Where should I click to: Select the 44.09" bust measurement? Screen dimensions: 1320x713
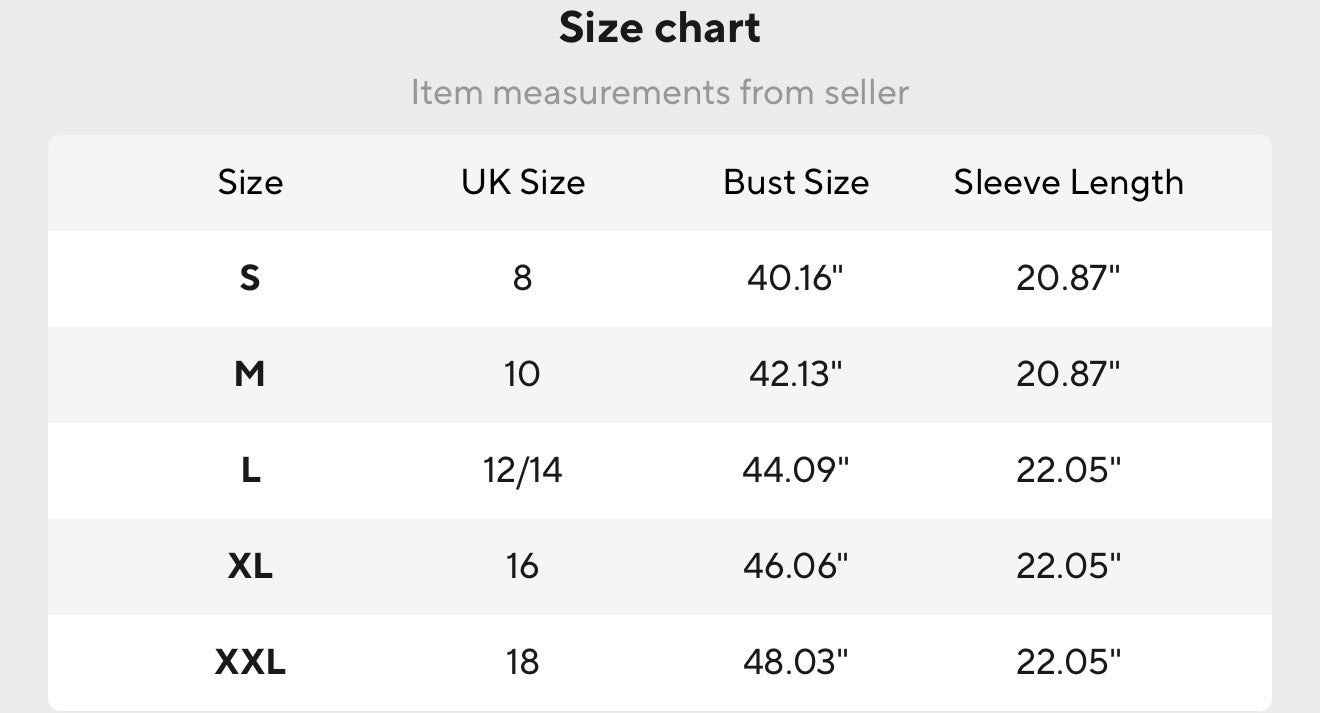pyautogui.click(x=796, y=470)
